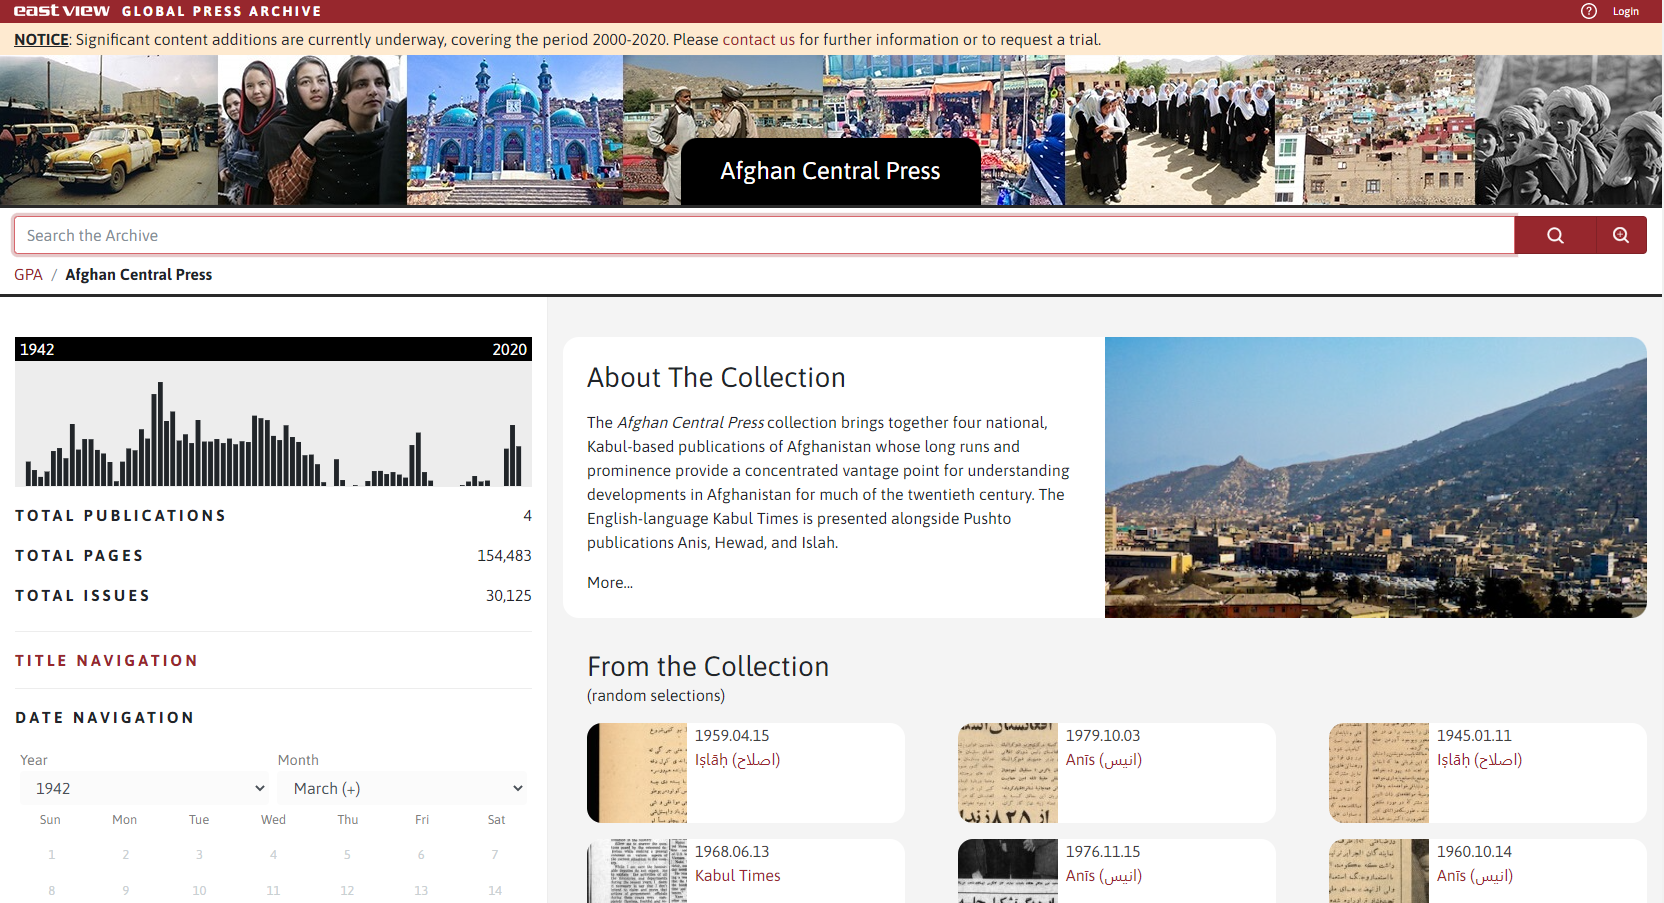Screen dimensions: 1664x903
Task: Open the Year dropdown showing 1942
Action: (144, 788)
